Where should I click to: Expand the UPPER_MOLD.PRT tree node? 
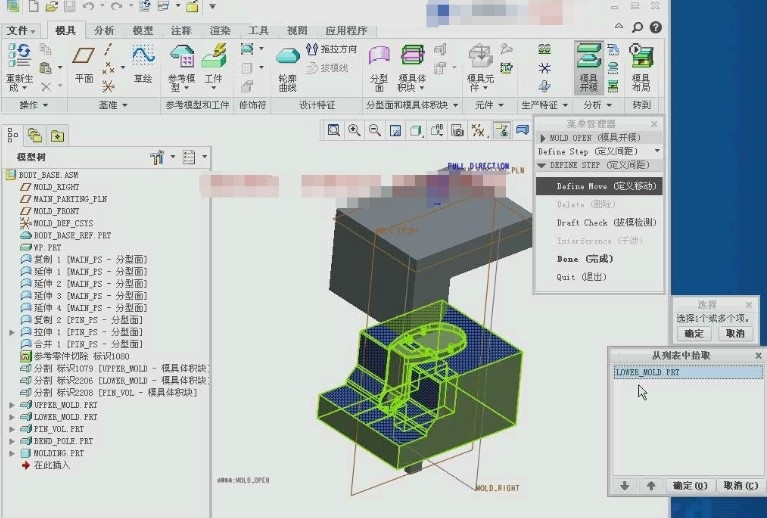click(x=12, y=405)
